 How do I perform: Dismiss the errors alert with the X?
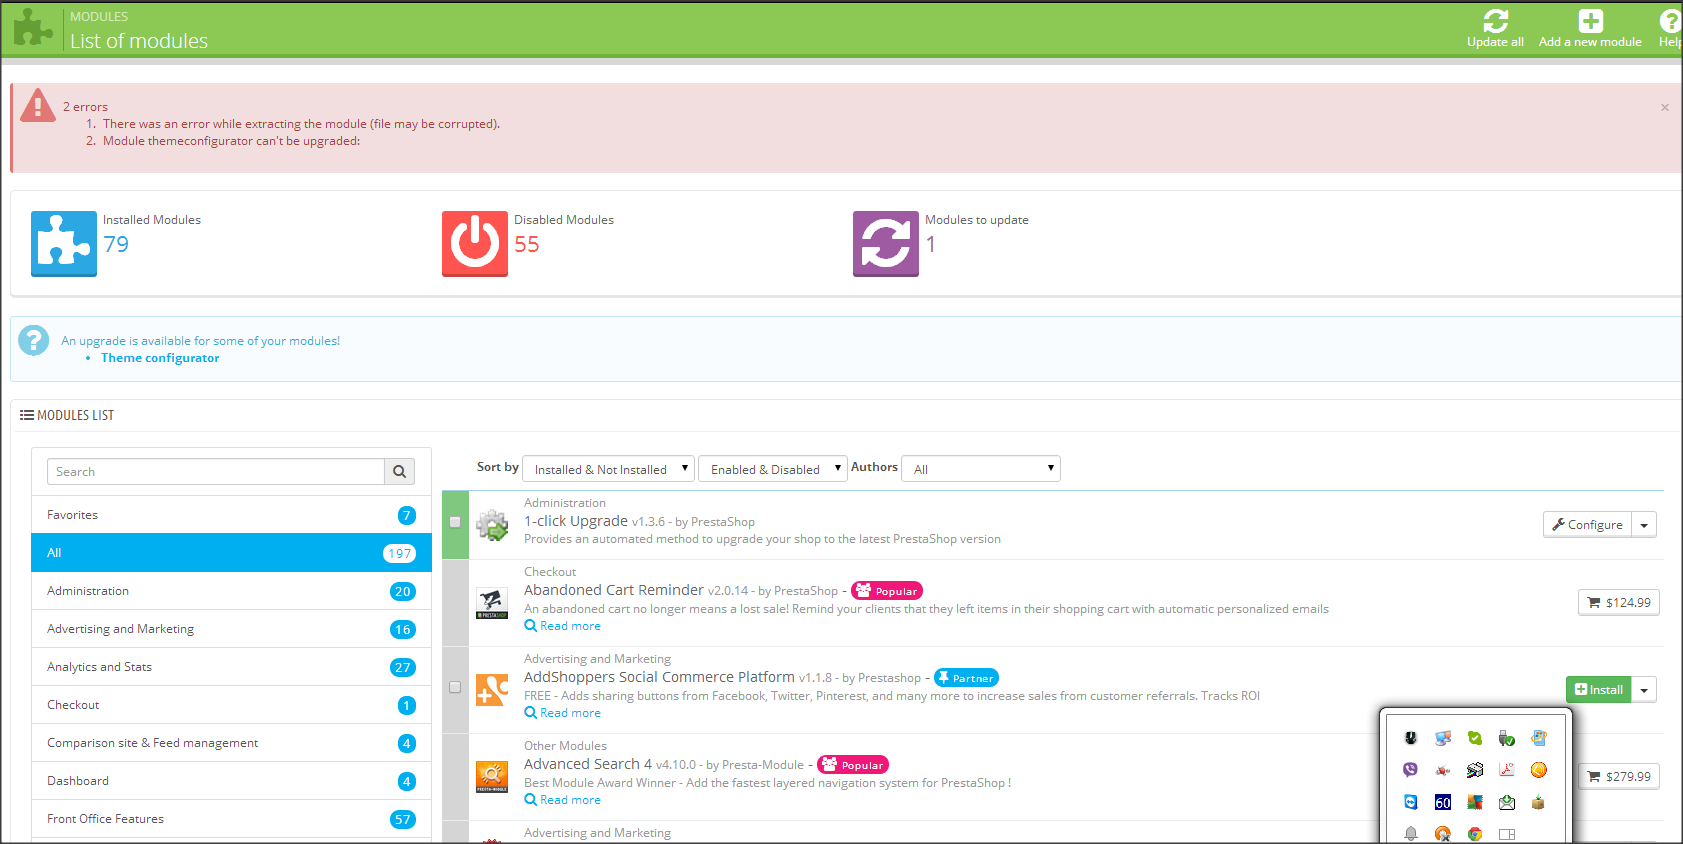pos(1665,108)
